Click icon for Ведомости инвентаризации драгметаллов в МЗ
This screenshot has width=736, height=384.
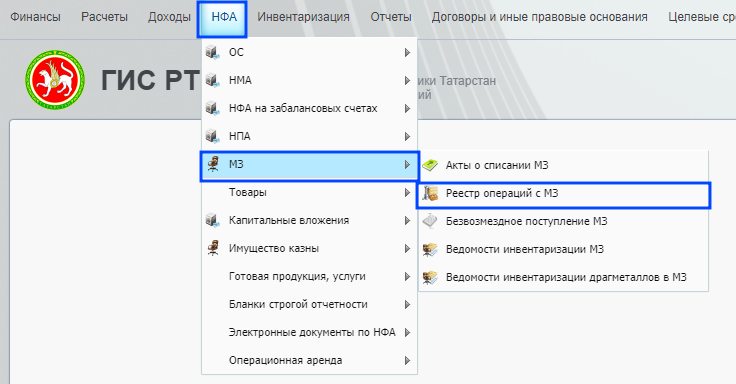click(x=430, y=277)
